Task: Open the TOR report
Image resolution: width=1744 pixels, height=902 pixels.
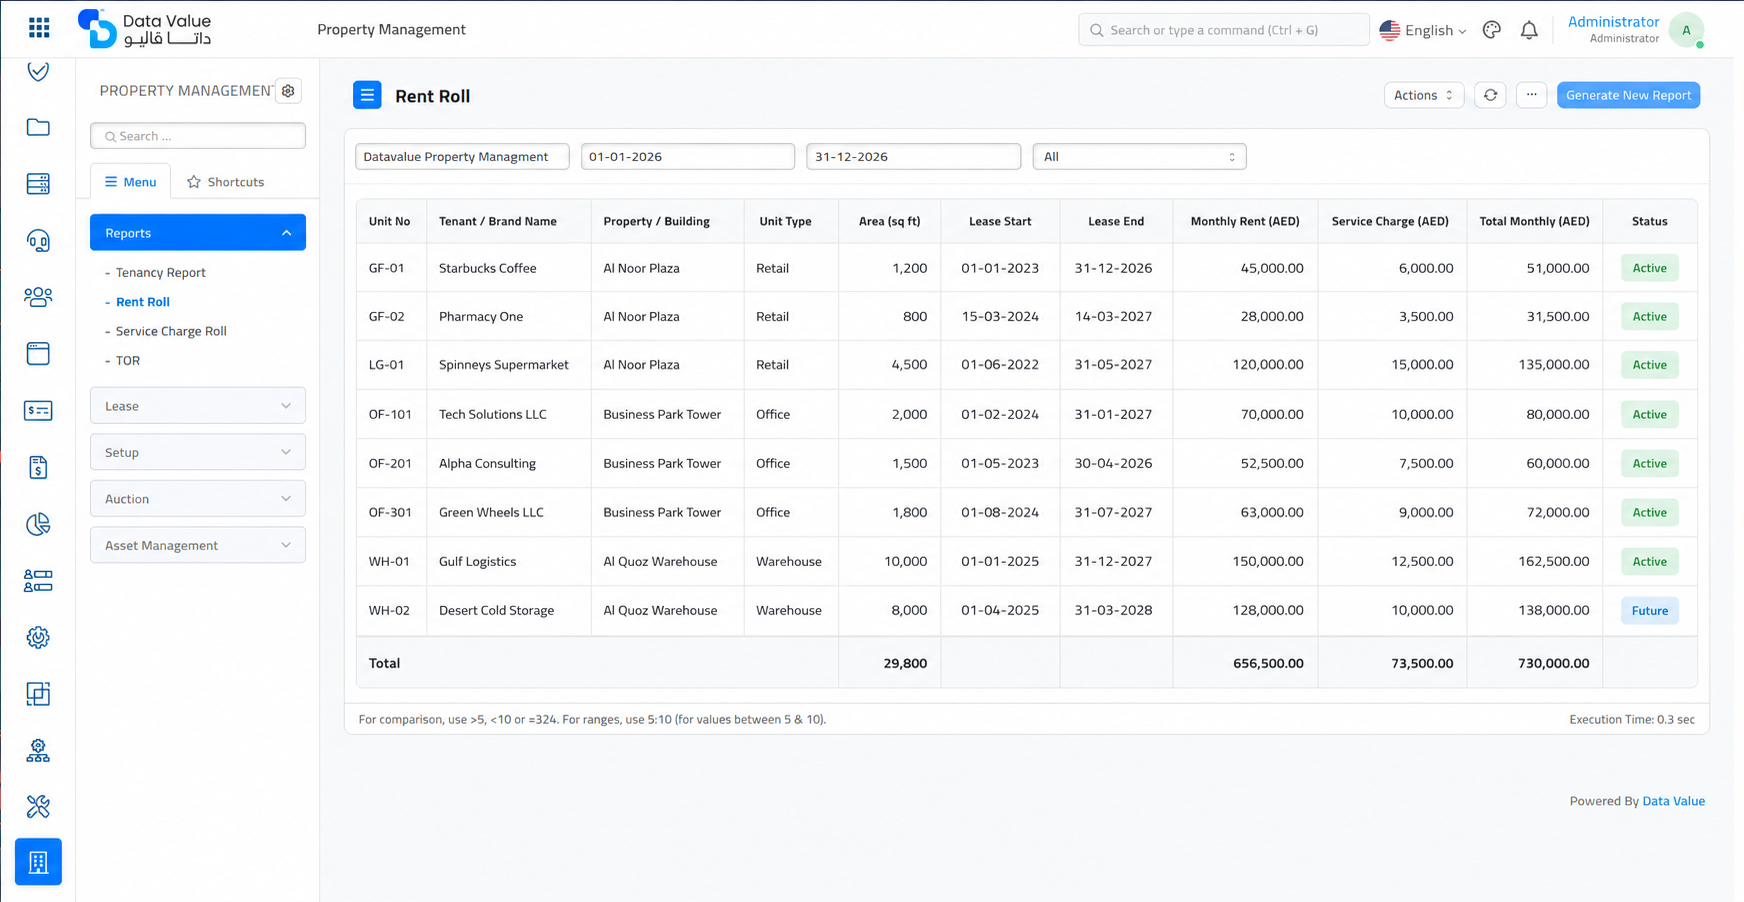Action: pos(127,360)
